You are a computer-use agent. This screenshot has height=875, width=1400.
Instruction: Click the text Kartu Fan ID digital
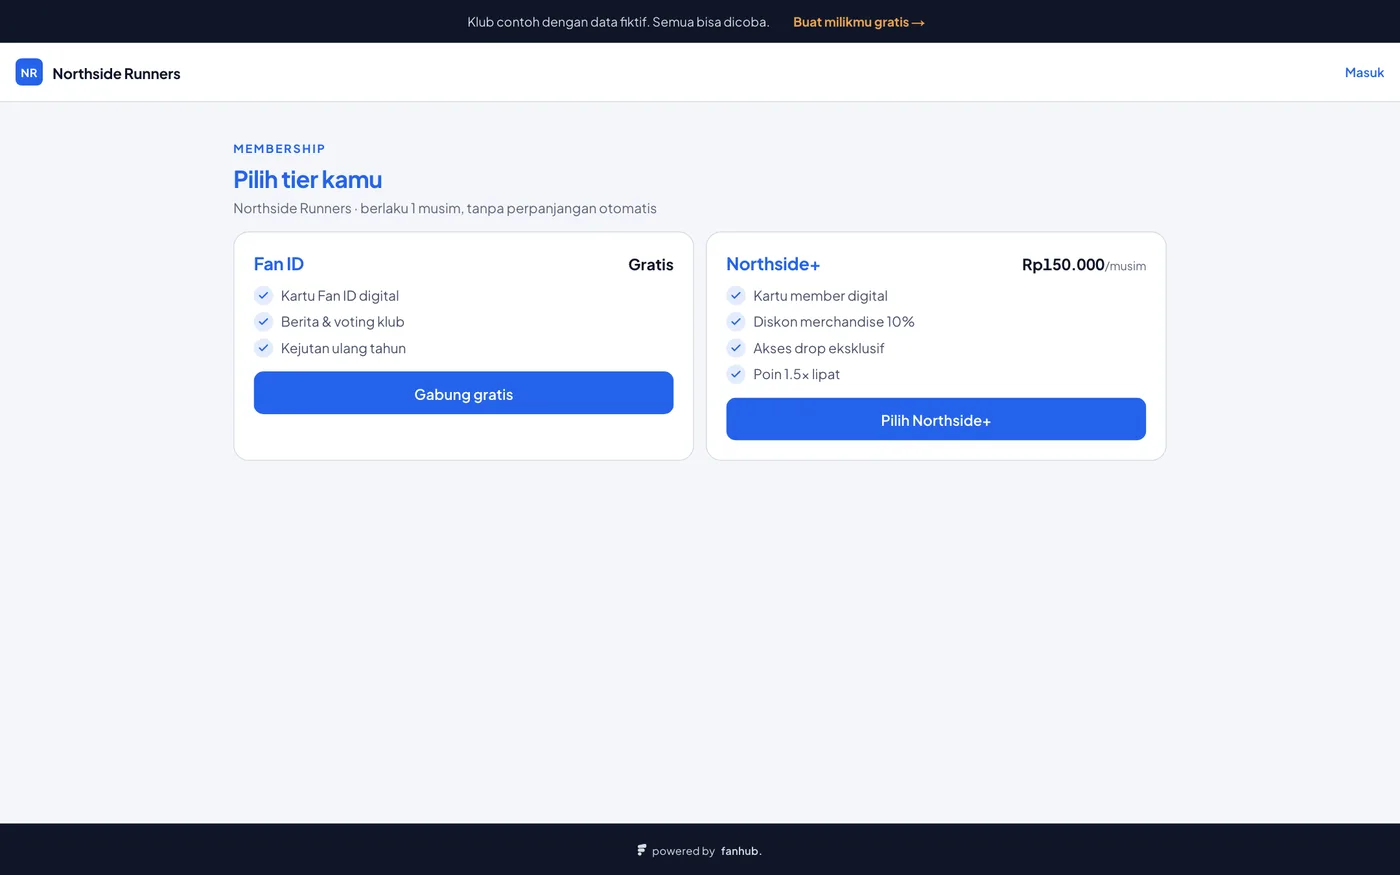coord(340,295)
